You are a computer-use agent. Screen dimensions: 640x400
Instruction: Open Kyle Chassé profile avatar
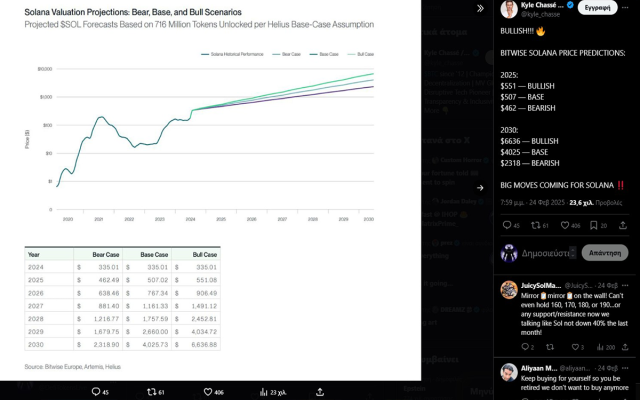[509, 10]
